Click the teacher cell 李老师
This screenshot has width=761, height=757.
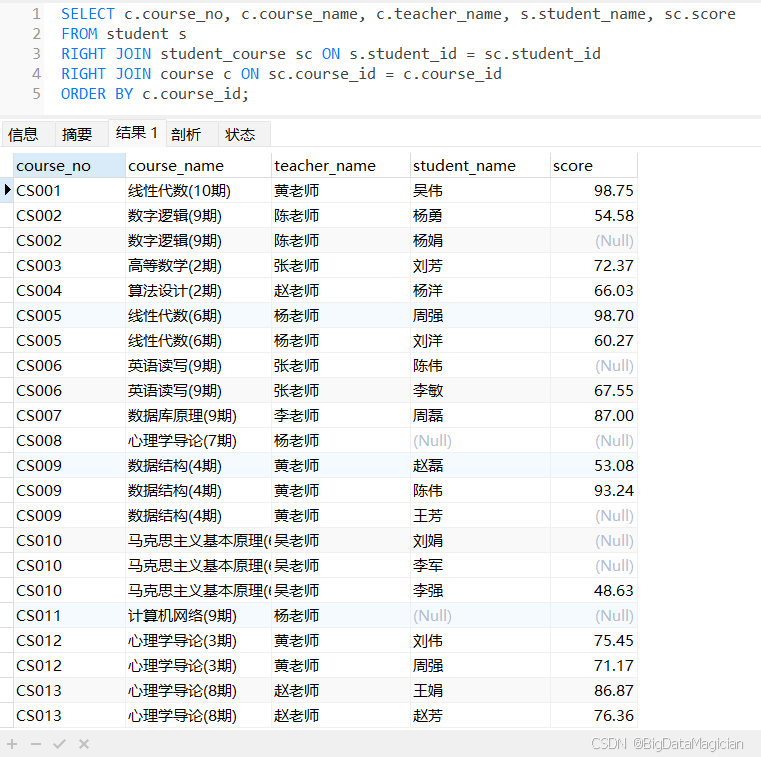pos(341,415)
